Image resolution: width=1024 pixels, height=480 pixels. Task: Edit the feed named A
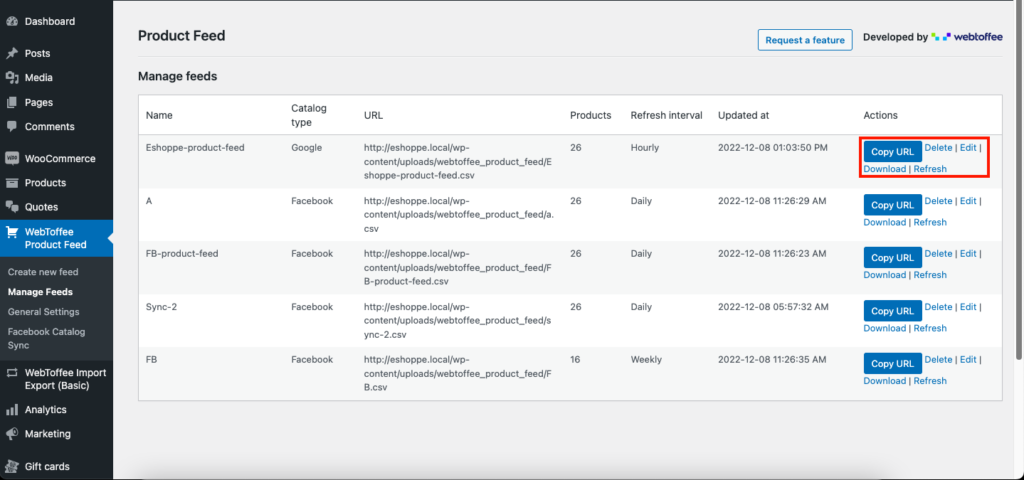coord(968,200)
